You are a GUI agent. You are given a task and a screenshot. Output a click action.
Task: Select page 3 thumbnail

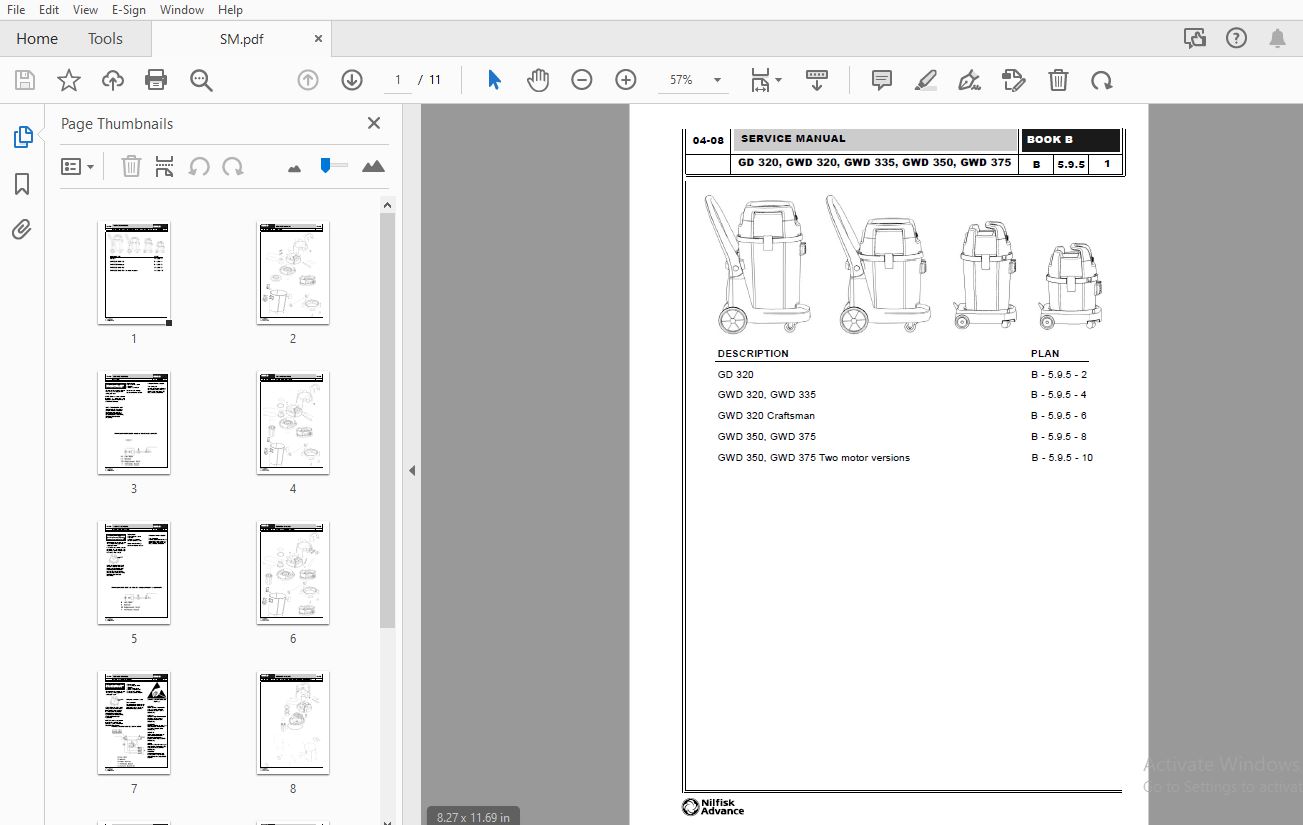134,423
